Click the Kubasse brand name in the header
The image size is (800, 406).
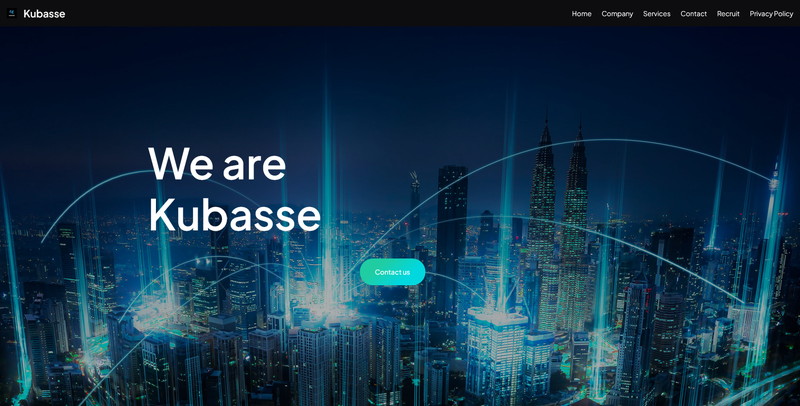tap(44, 14)
